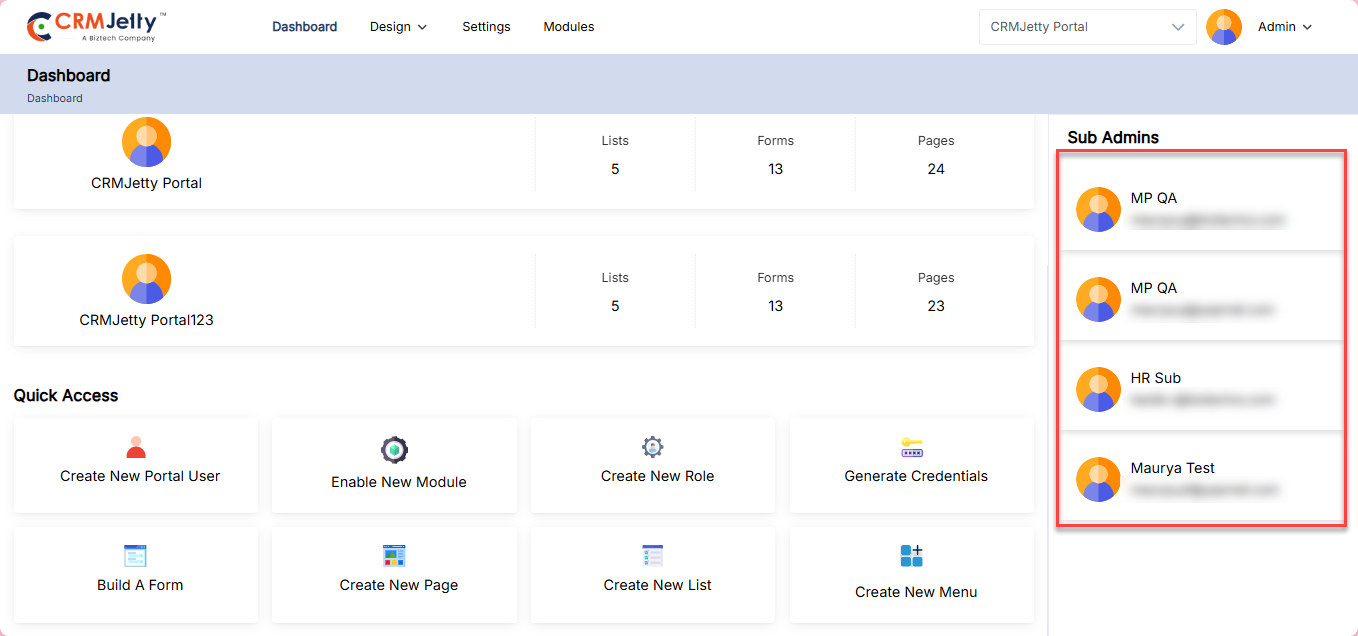The width and height of the screenshot is (1358, 636).
Task: Click the Create New Role icon
Action: (x=653, y=447)
